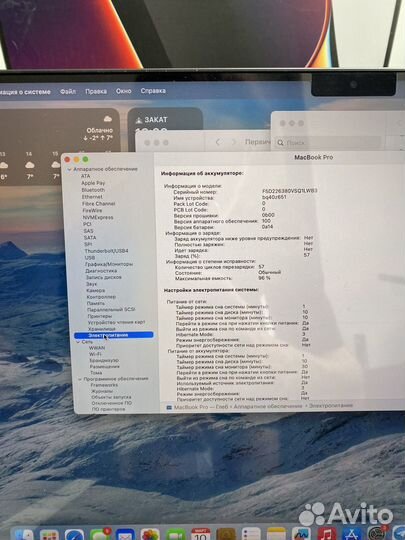Open App Store from the Dock
The height and width of the screenshot is (540, 405).
[x=352, y=534]
